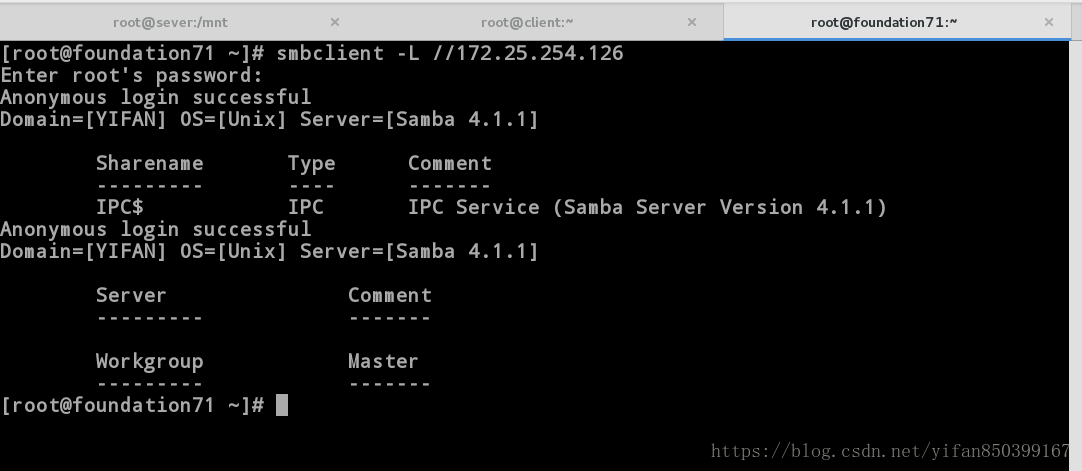Click the Workgroup column header
The height and width of the screenshot is (471, 1082).
click(150, 361)
